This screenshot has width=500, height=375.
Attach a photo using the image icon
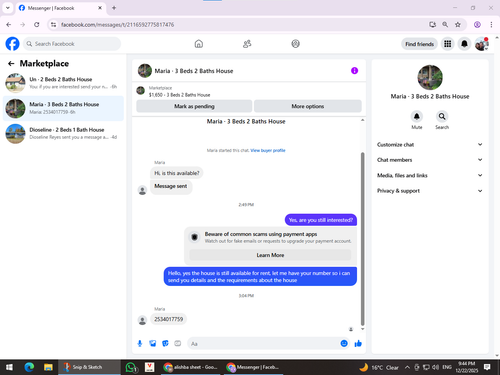tap(153, 343)
